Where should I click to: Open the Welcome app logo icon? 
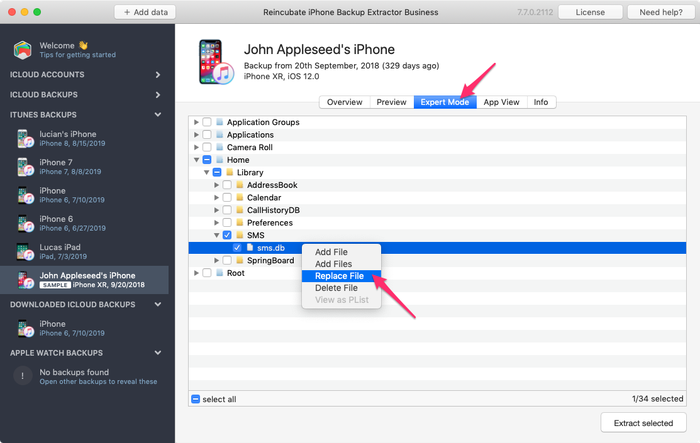pos(22,50)
